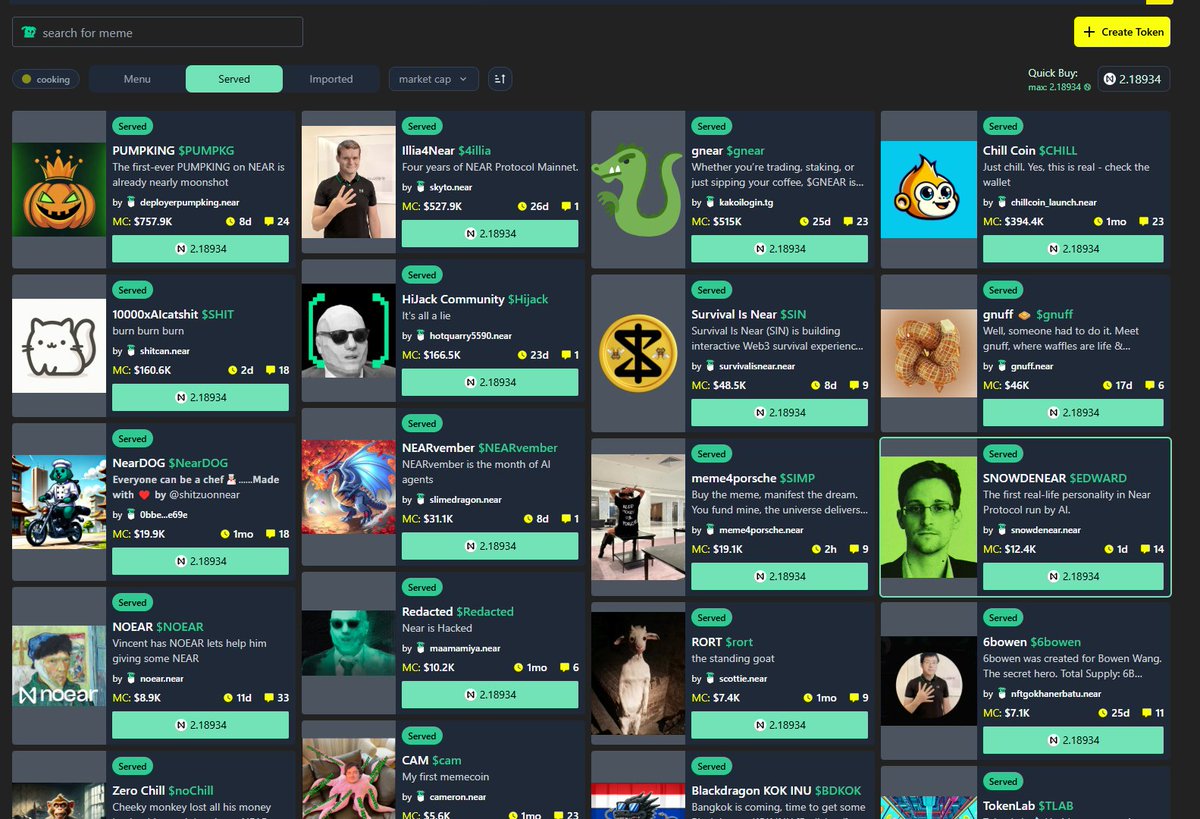
Task: Toggle the cooking filter pill
Action: click(x=46, y=79)
